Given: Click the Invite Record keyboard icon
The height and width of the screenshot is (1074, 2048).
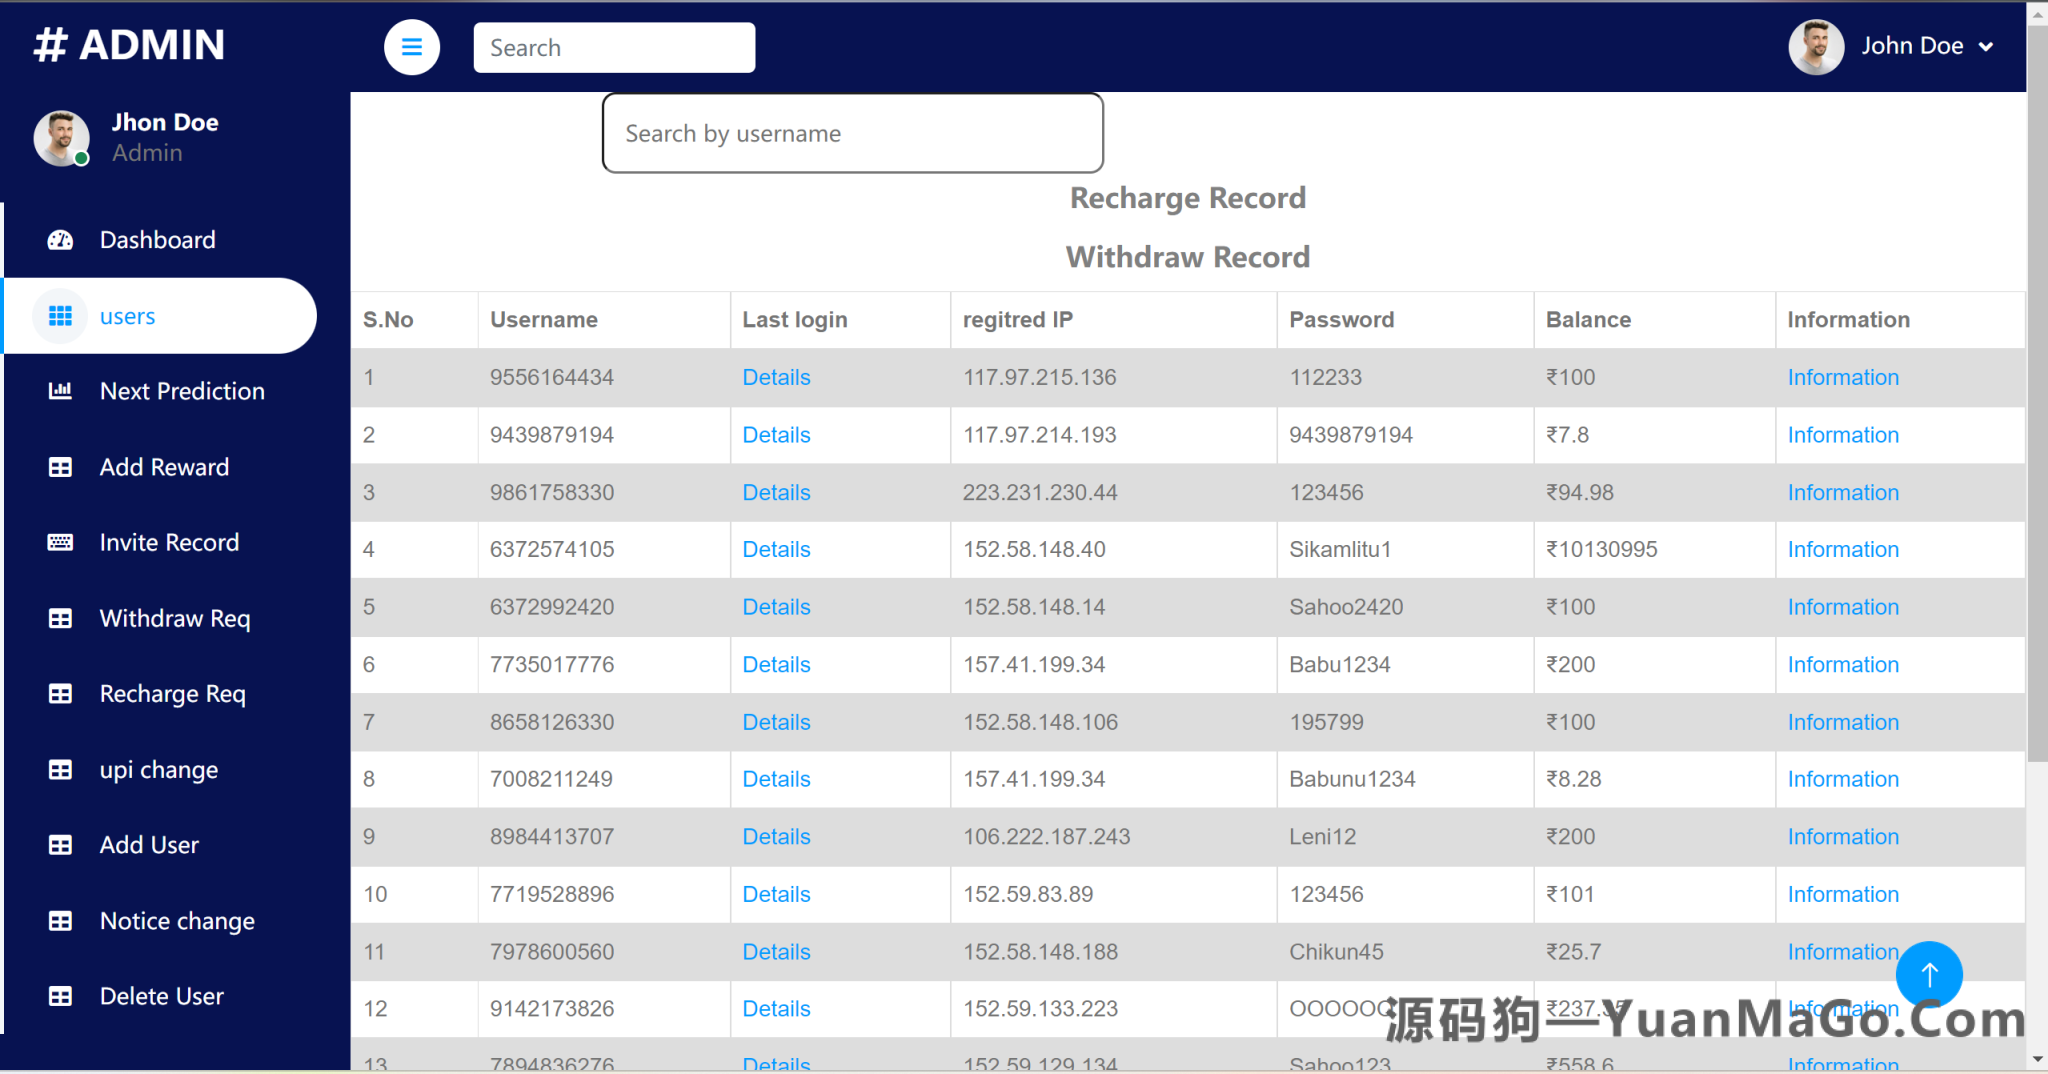Looking at the screenshot, I should (x=60, y=542).
